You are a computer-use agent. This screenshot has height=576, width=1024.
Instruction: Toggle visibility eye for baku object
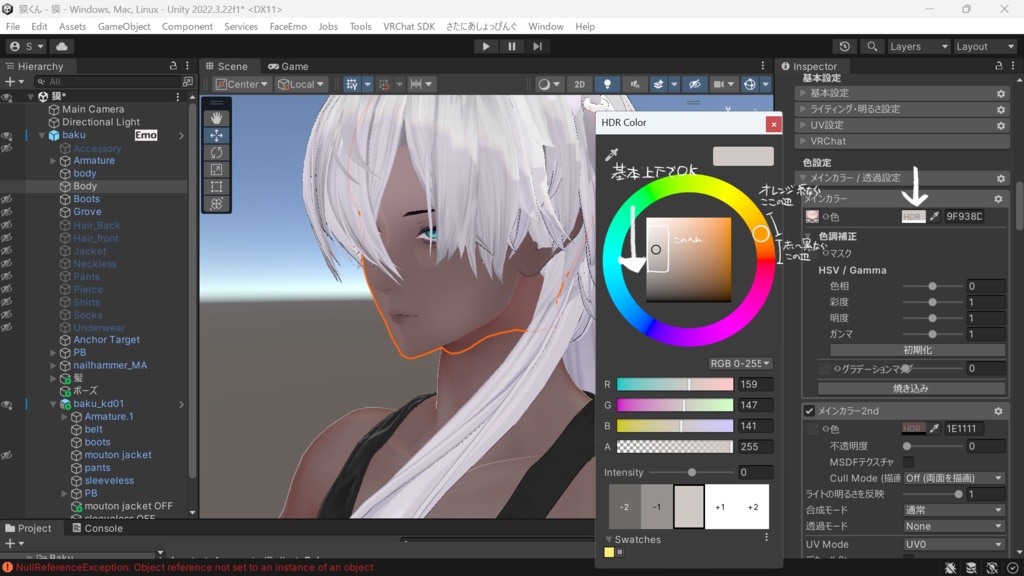tap(7, 135)
